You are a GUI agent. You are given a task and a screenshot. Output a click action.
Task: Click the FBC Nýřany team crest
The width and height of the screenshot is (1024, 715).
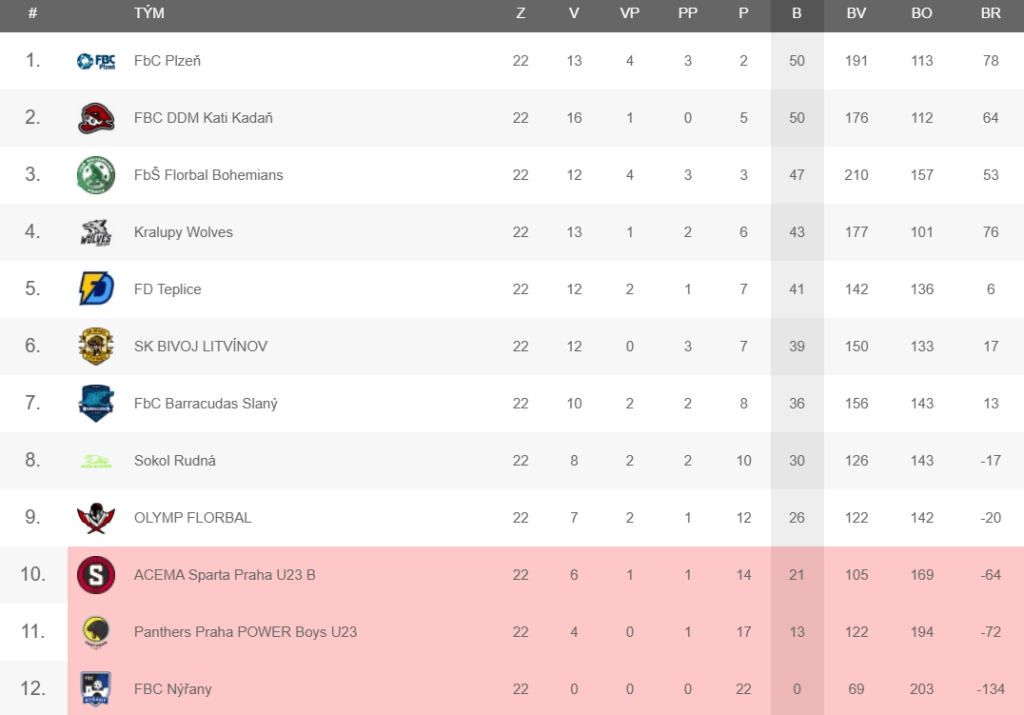96,689
